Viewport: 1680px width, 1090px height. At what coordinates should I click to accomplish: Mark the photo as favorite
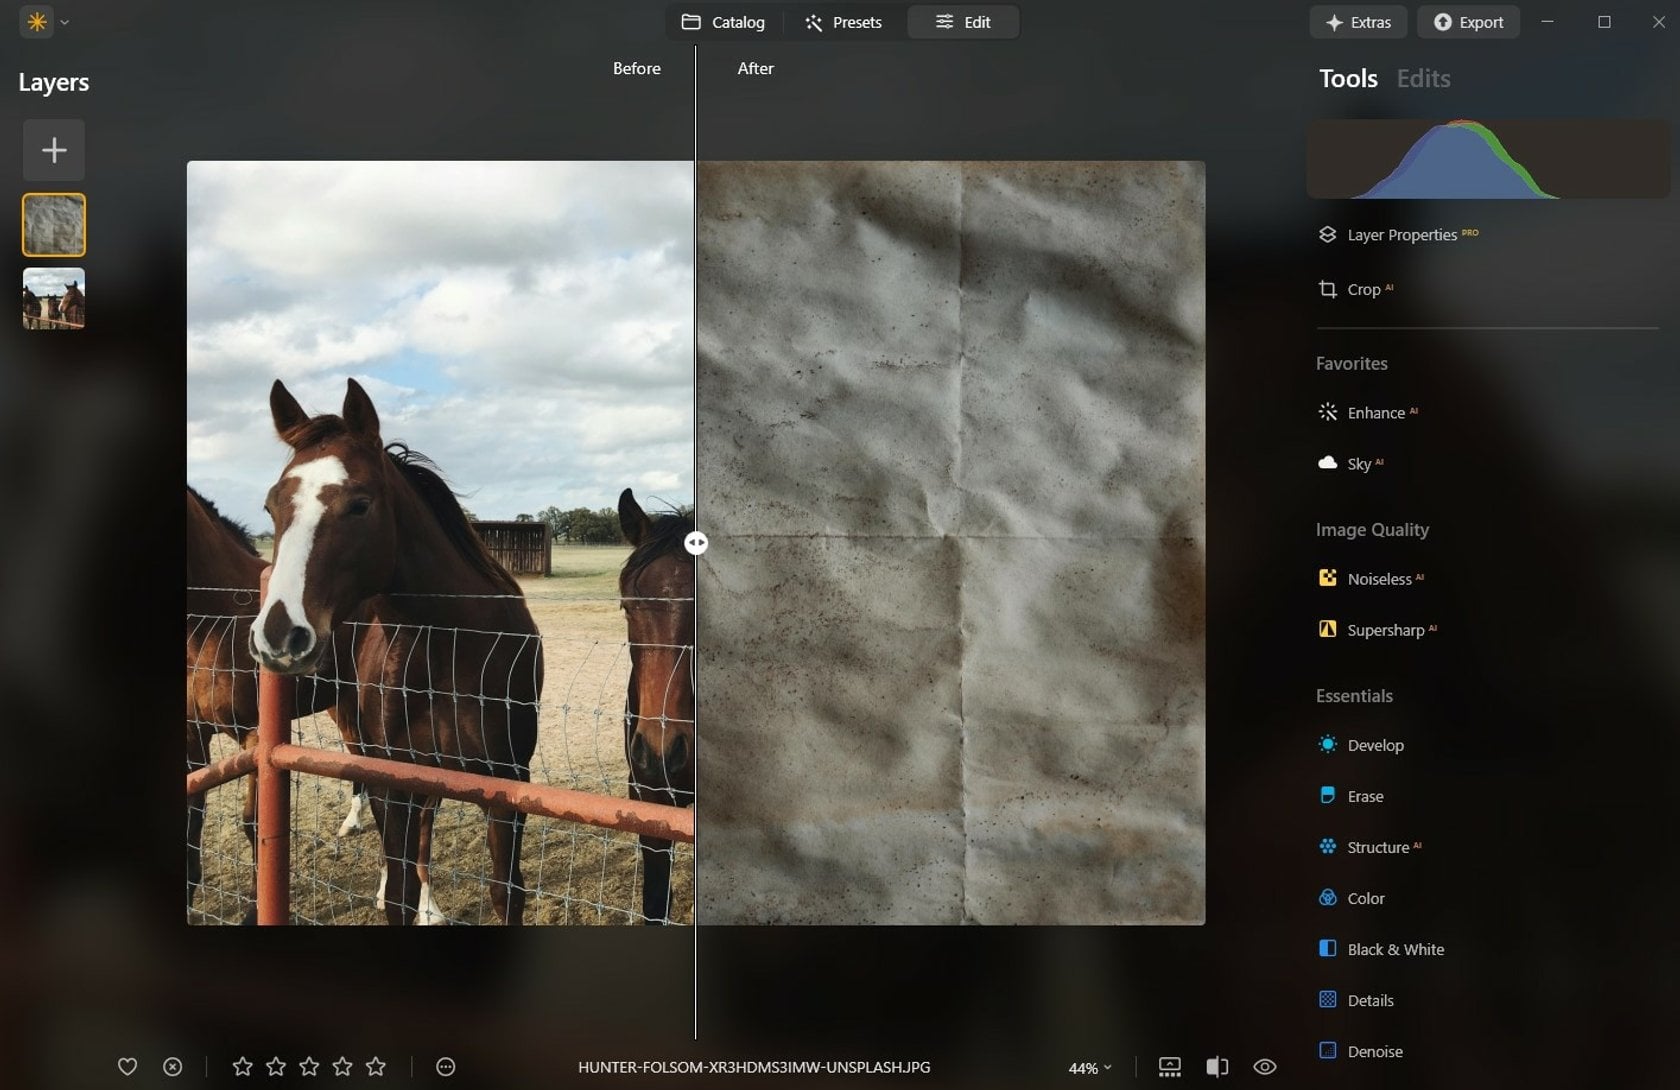pos(128,1067)
